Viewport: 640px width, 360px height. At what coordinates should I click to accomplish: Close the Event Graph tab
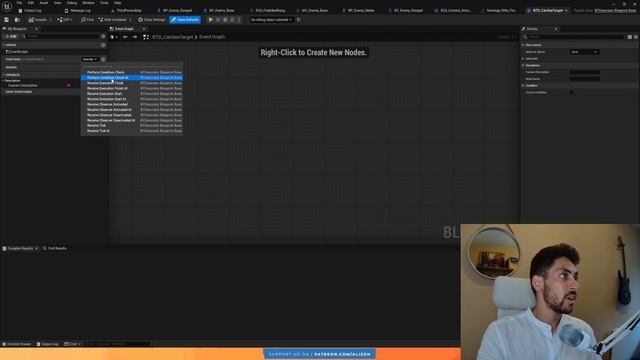click(144, 29)
